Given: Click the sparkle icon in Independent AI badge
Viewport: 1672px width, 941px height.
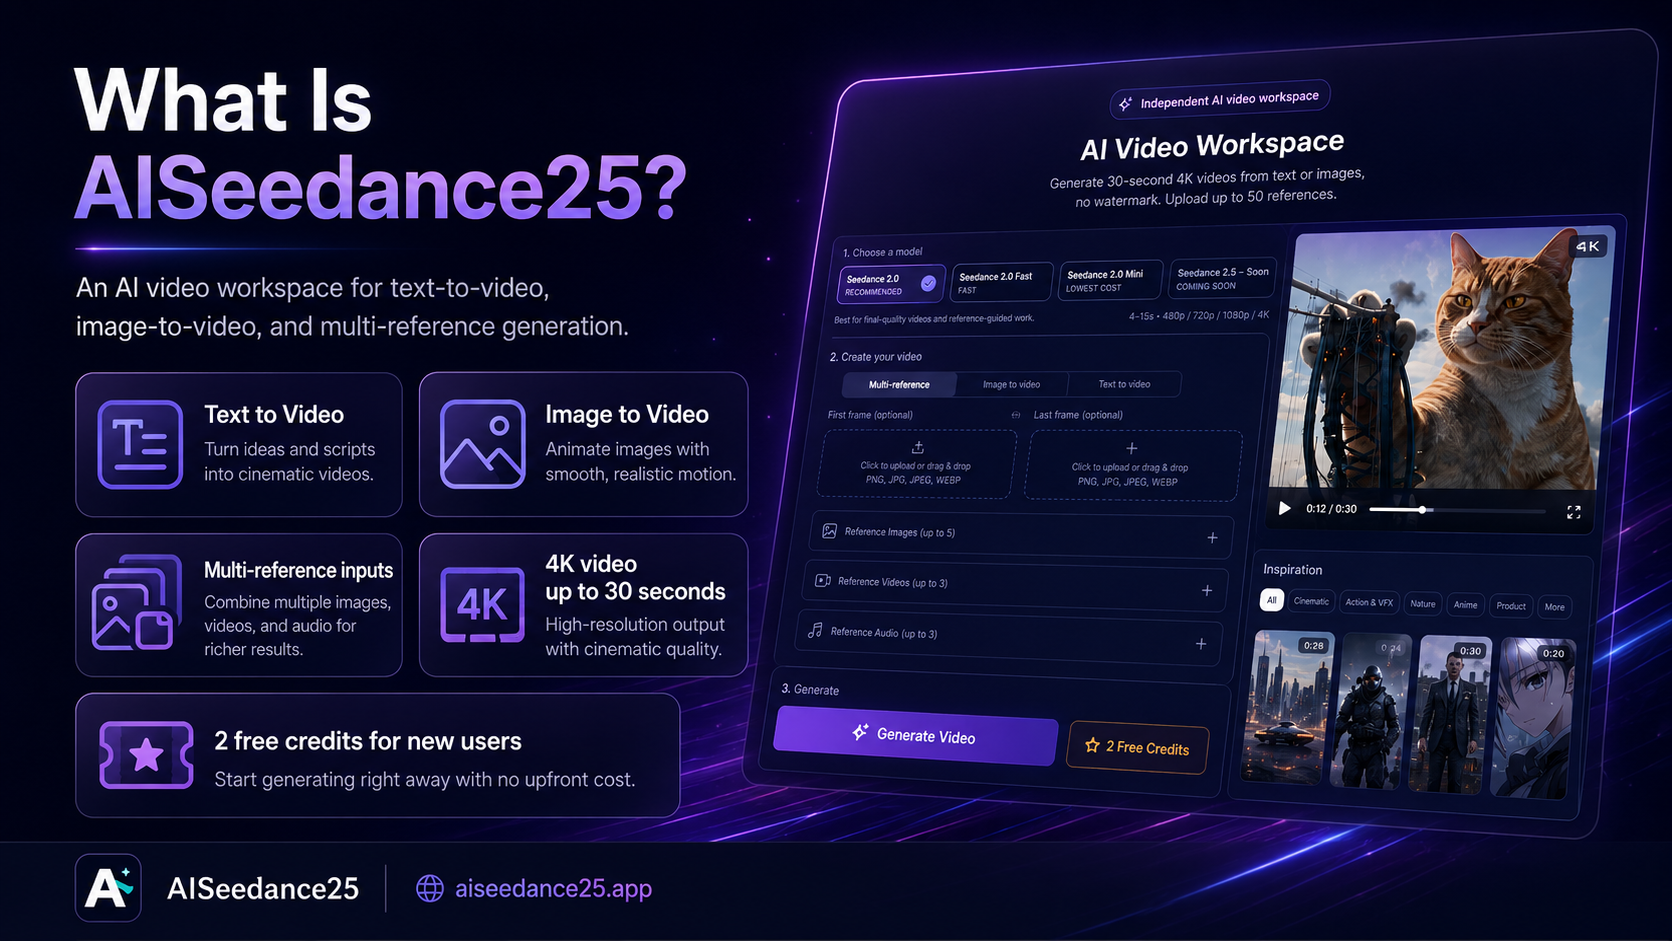Looking at the screenshot, I should [x=1126, y=104].
